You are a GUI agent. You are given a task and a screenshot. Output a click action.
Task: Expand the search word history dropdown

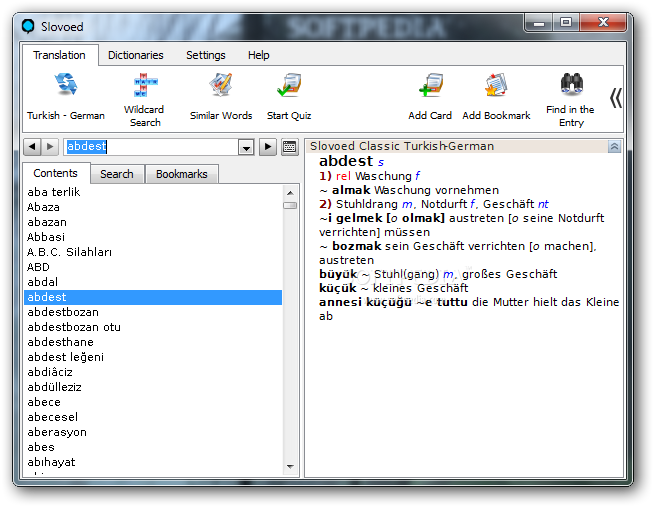click(246, 147)
